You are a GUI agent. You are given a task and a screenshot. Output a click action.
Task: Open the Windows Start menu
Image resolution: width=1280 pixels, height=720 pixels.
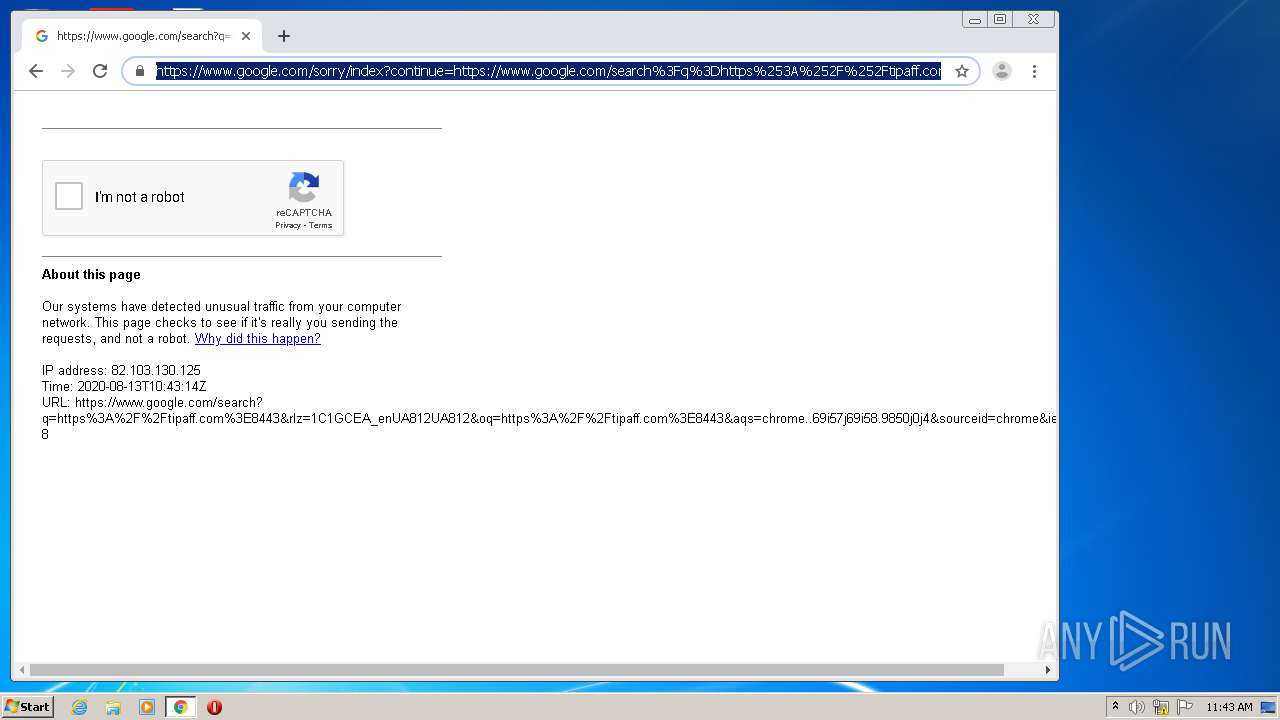[27, 707]
